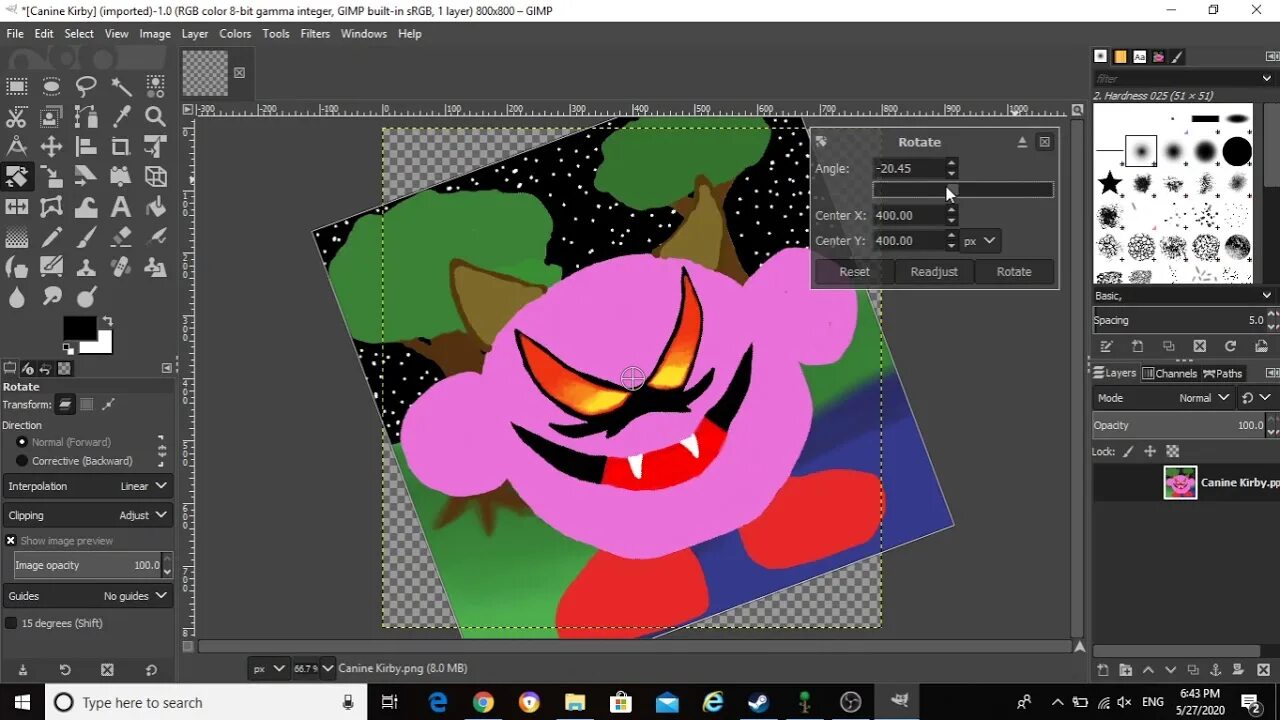Screen dimensions: 1280x720
Task: Open the Colors menu
Action: point(235,33)
